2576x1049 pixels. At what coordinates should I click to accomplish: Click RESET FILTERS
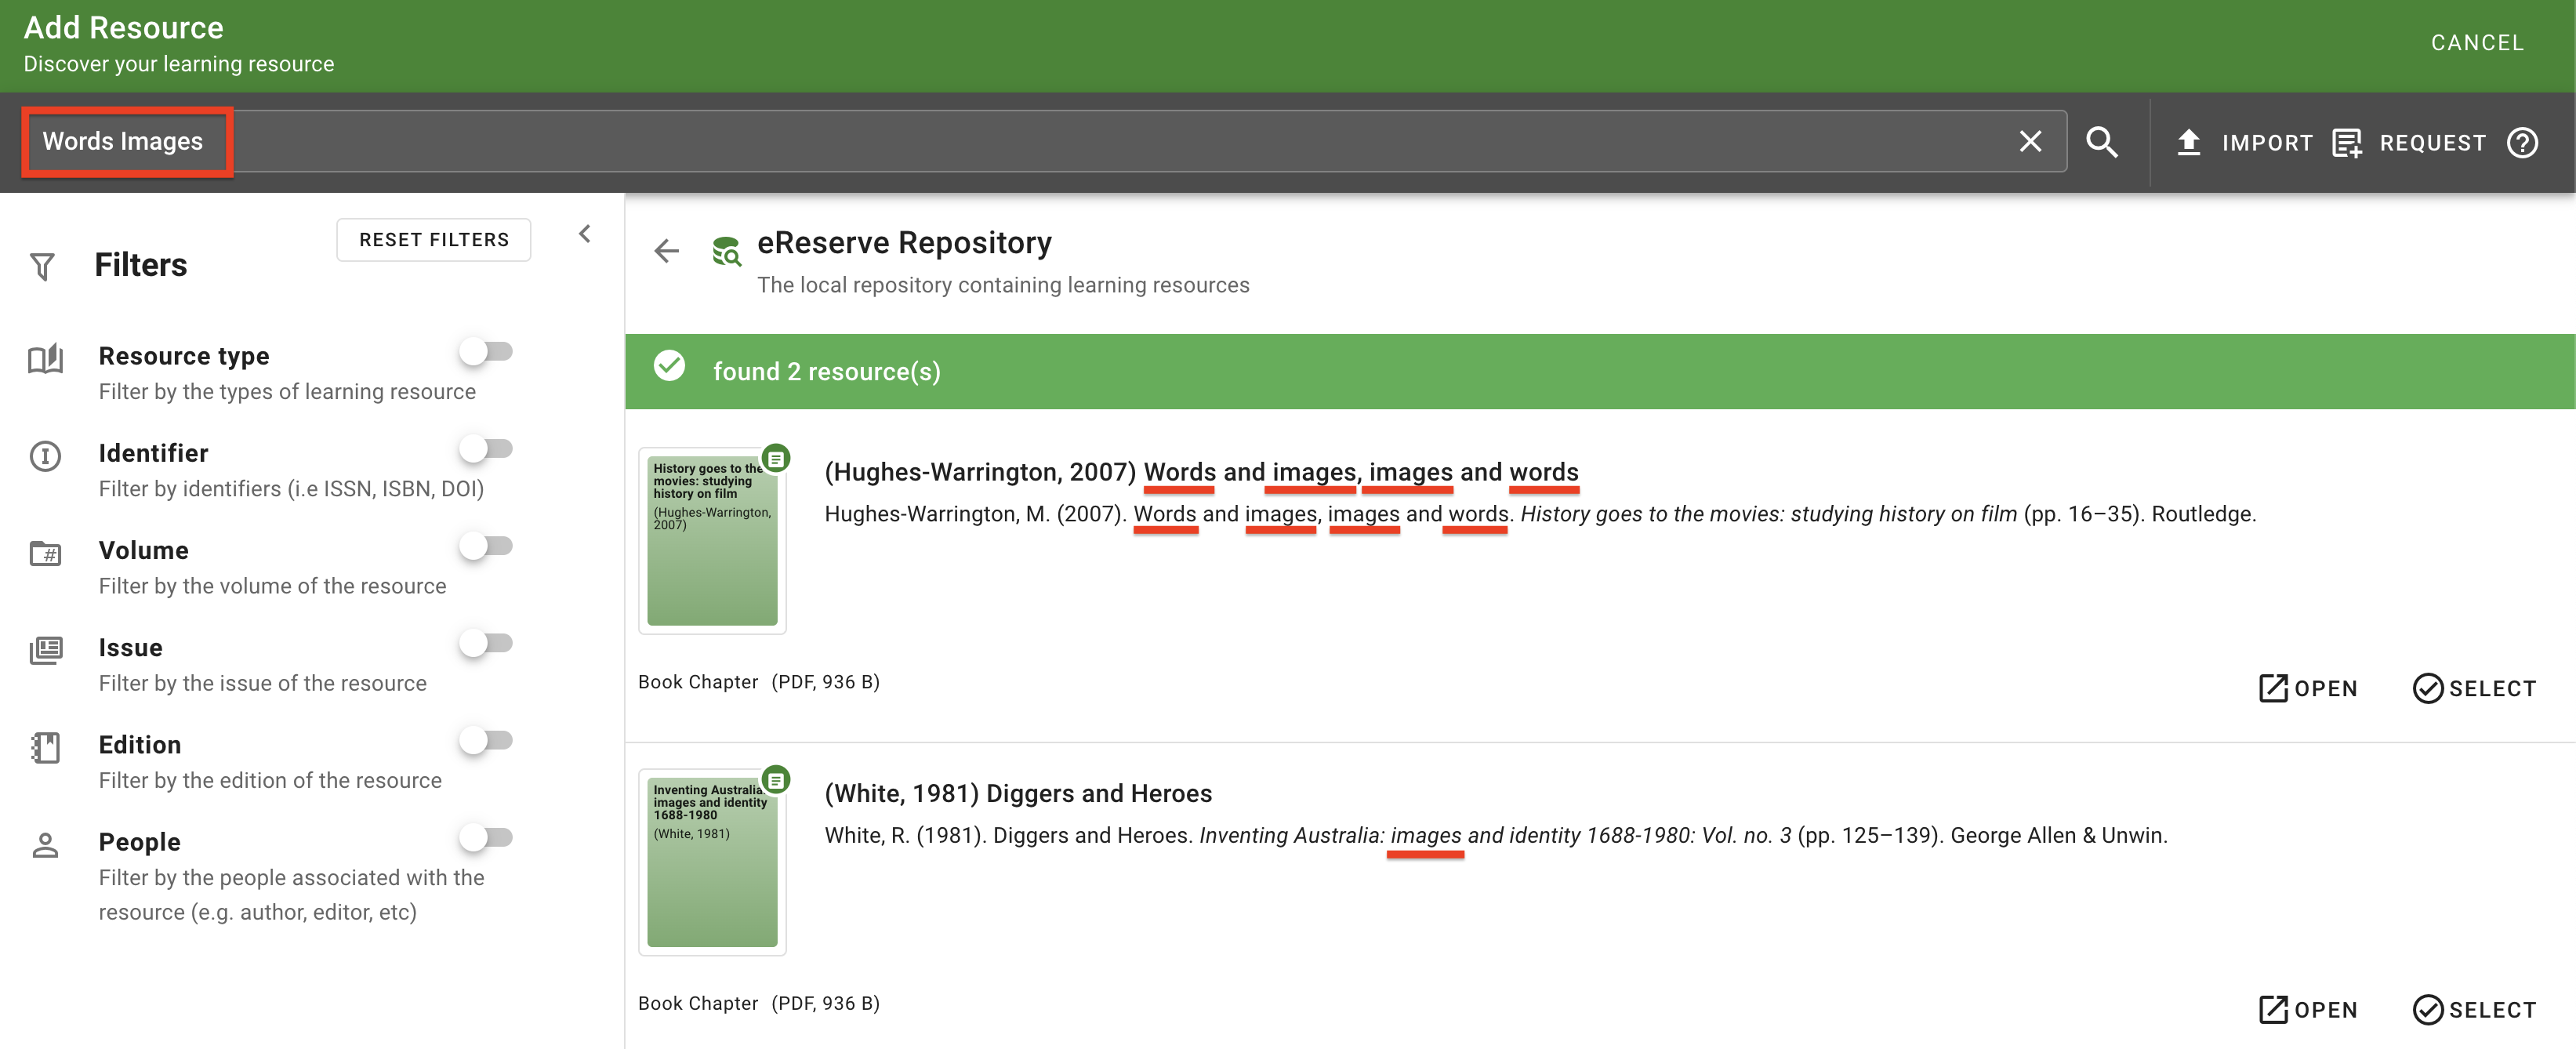pyautogui.click(x=433, y=239)
